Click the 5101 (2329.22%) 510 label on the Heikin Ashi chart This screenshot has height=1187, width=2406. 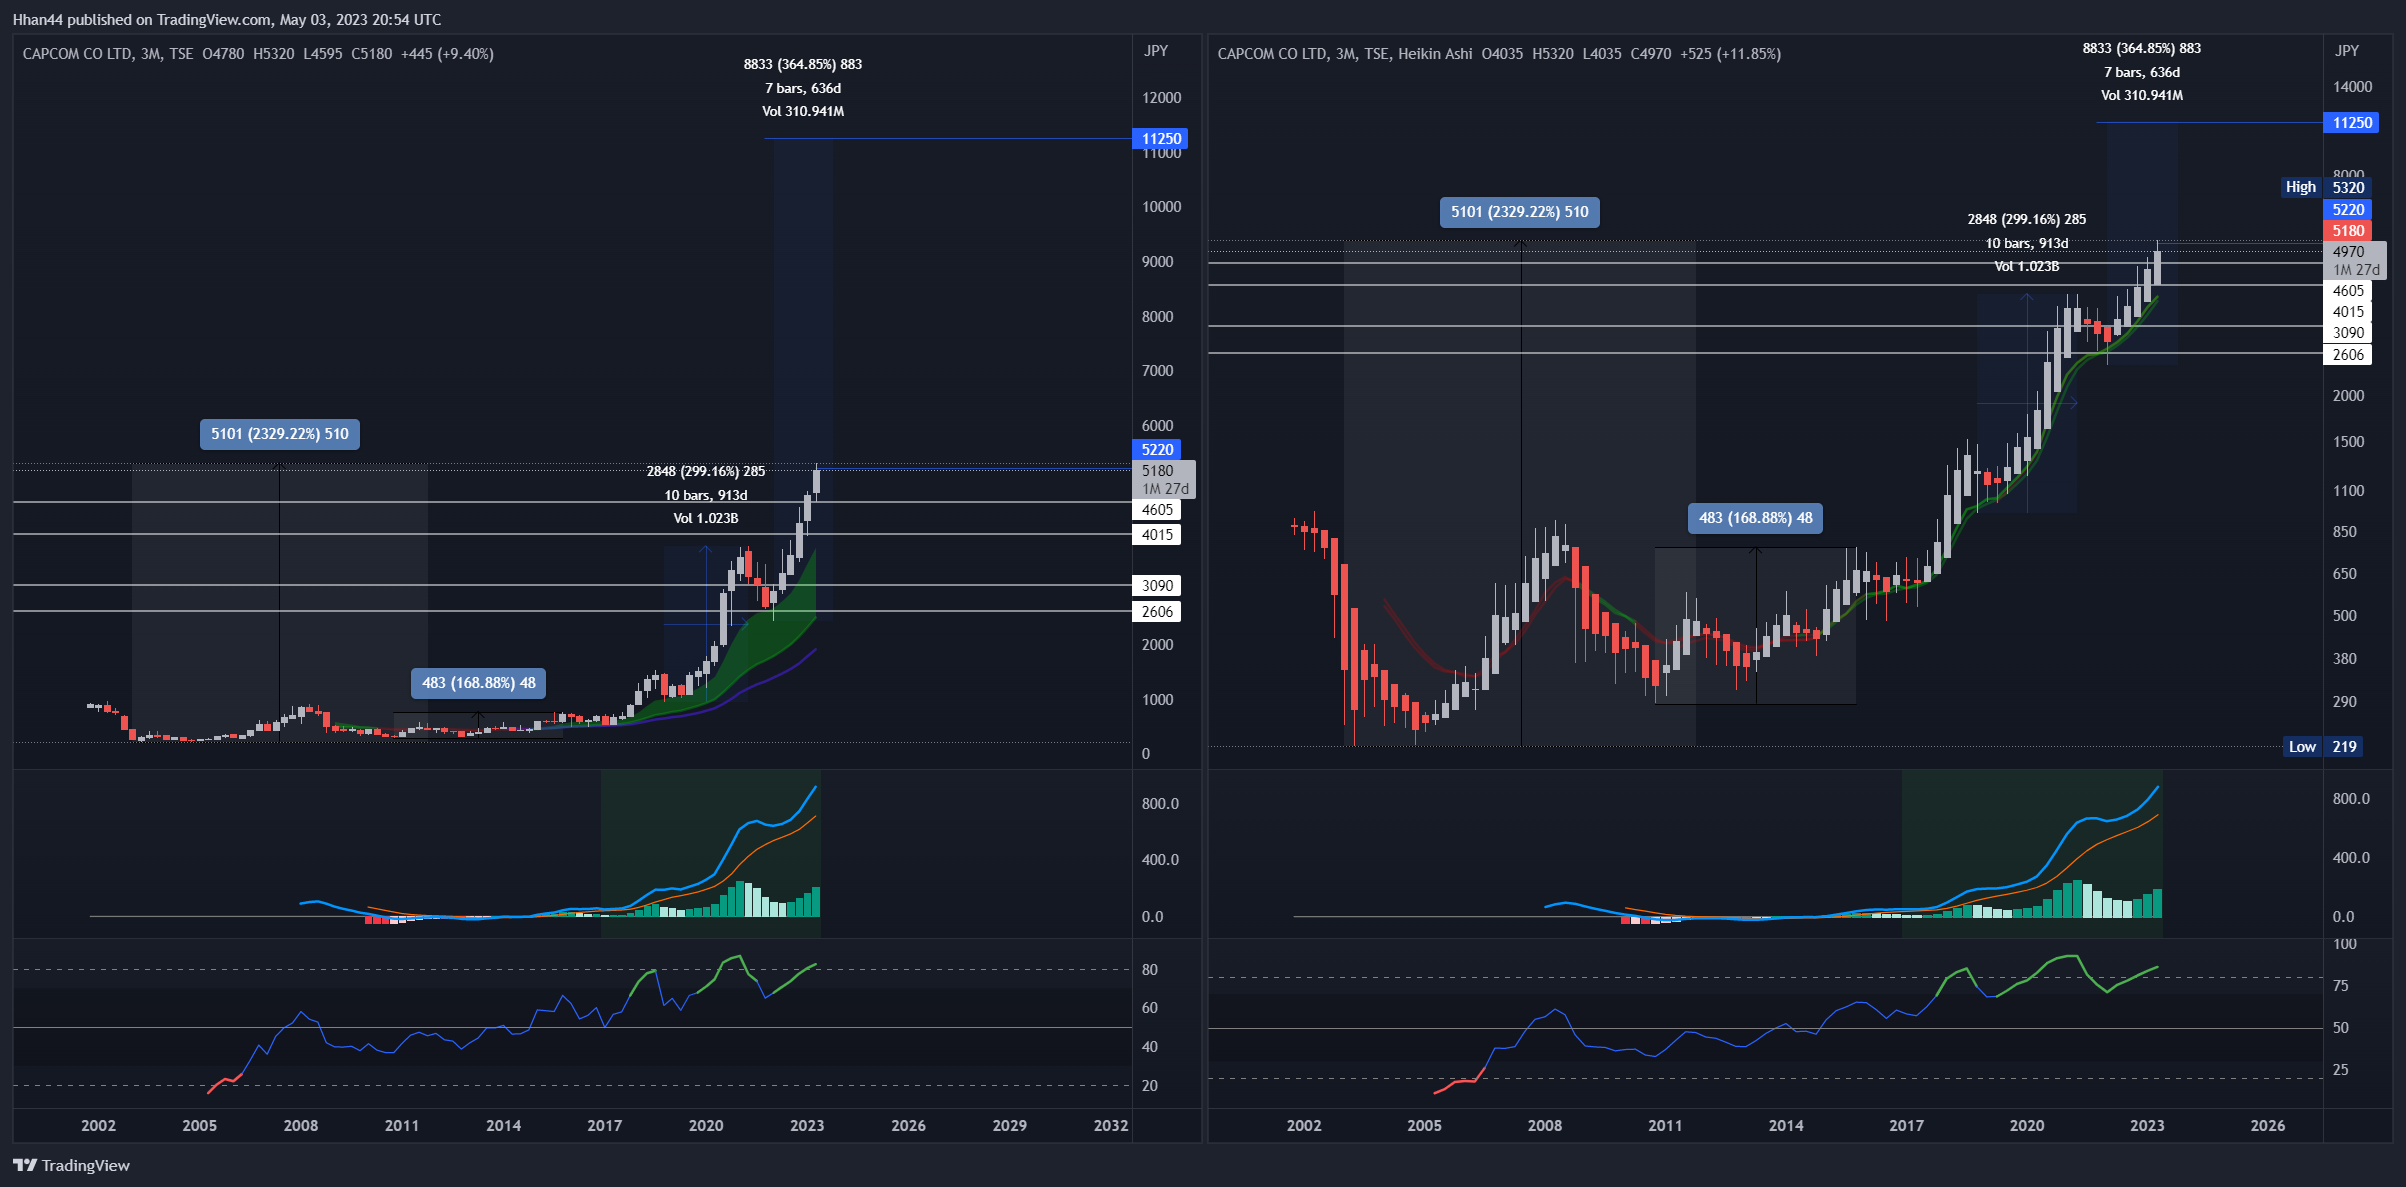pyautogui.click(x=1520, y=212)
